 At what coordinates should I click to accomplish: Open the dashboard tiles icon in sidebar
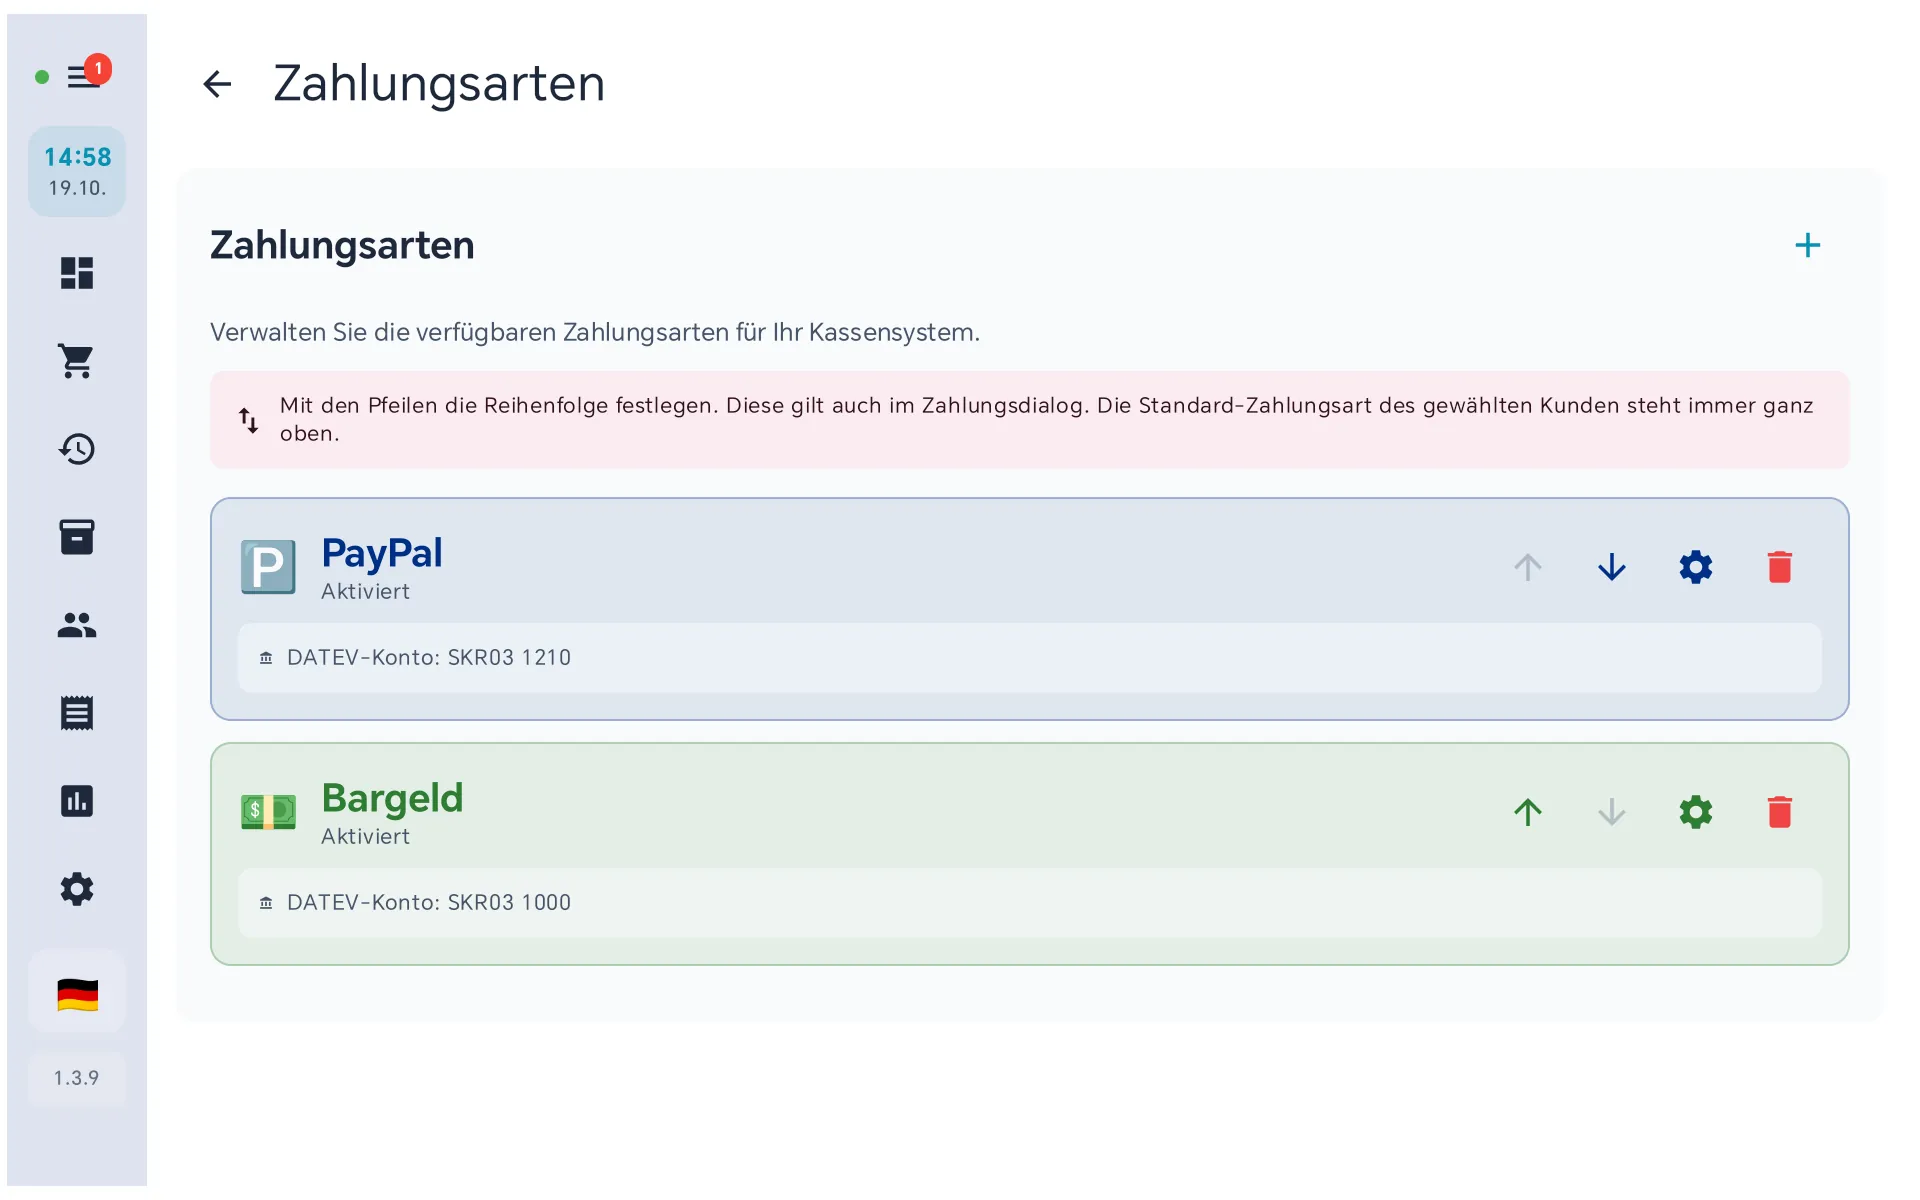[77, 273]
